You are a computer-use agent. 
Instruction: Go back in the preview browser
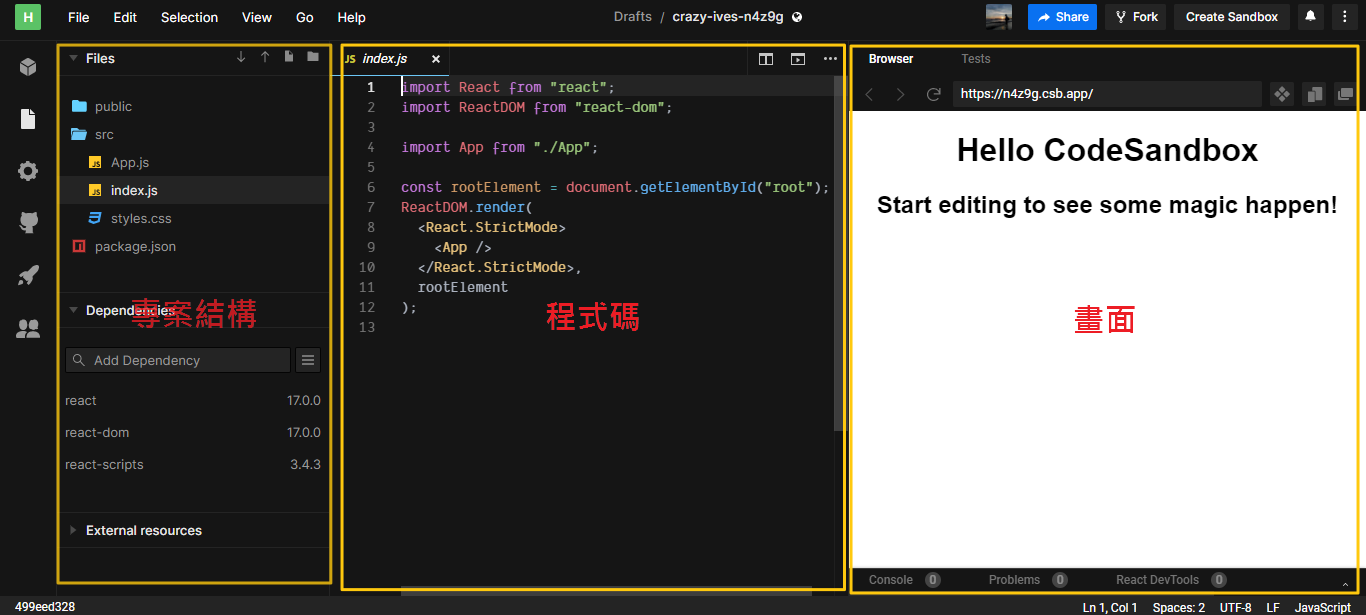click(x=869, y=94)
